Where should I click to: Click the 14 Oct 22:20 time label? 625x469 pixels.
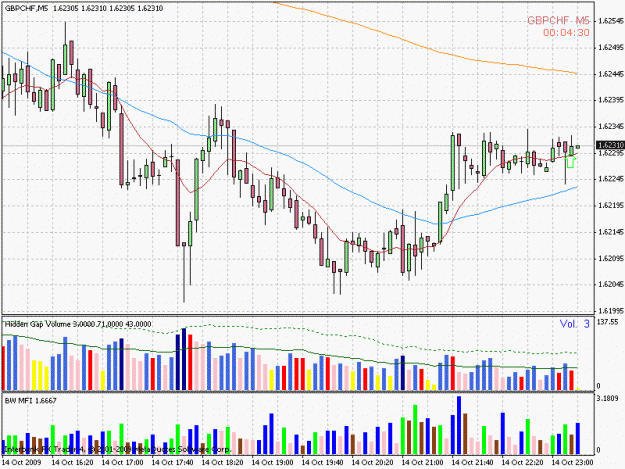click(x=522, y=462)
